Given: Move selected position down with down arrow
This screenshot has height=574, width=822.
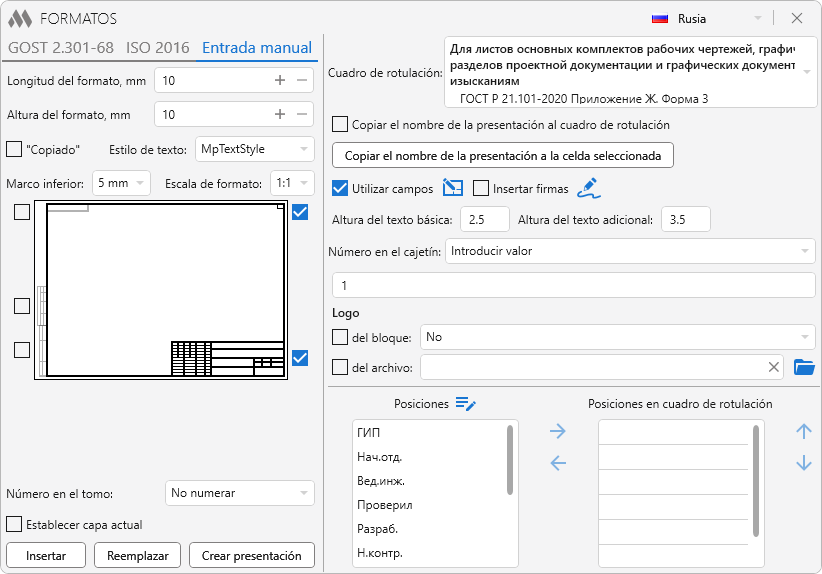Looking at the screenshot, I should (x=803, y=463).
